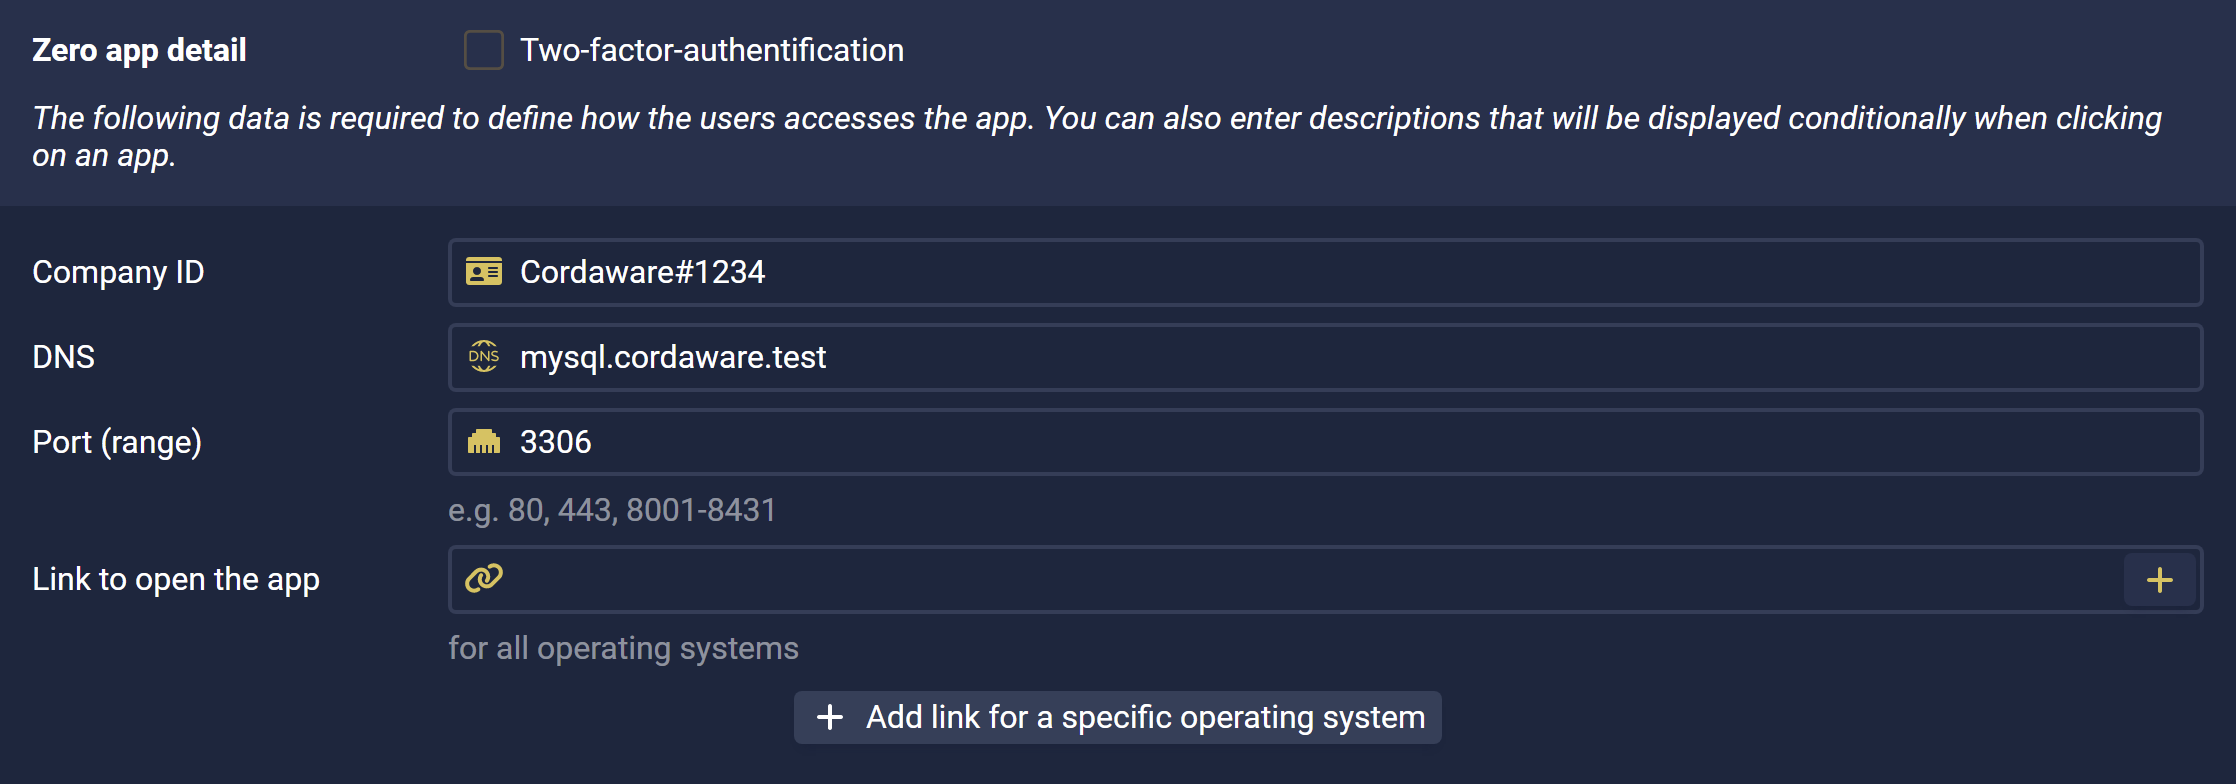Click the Link to open the app label
This screenshot has height=784, width=2236.
tap(176, 580)
